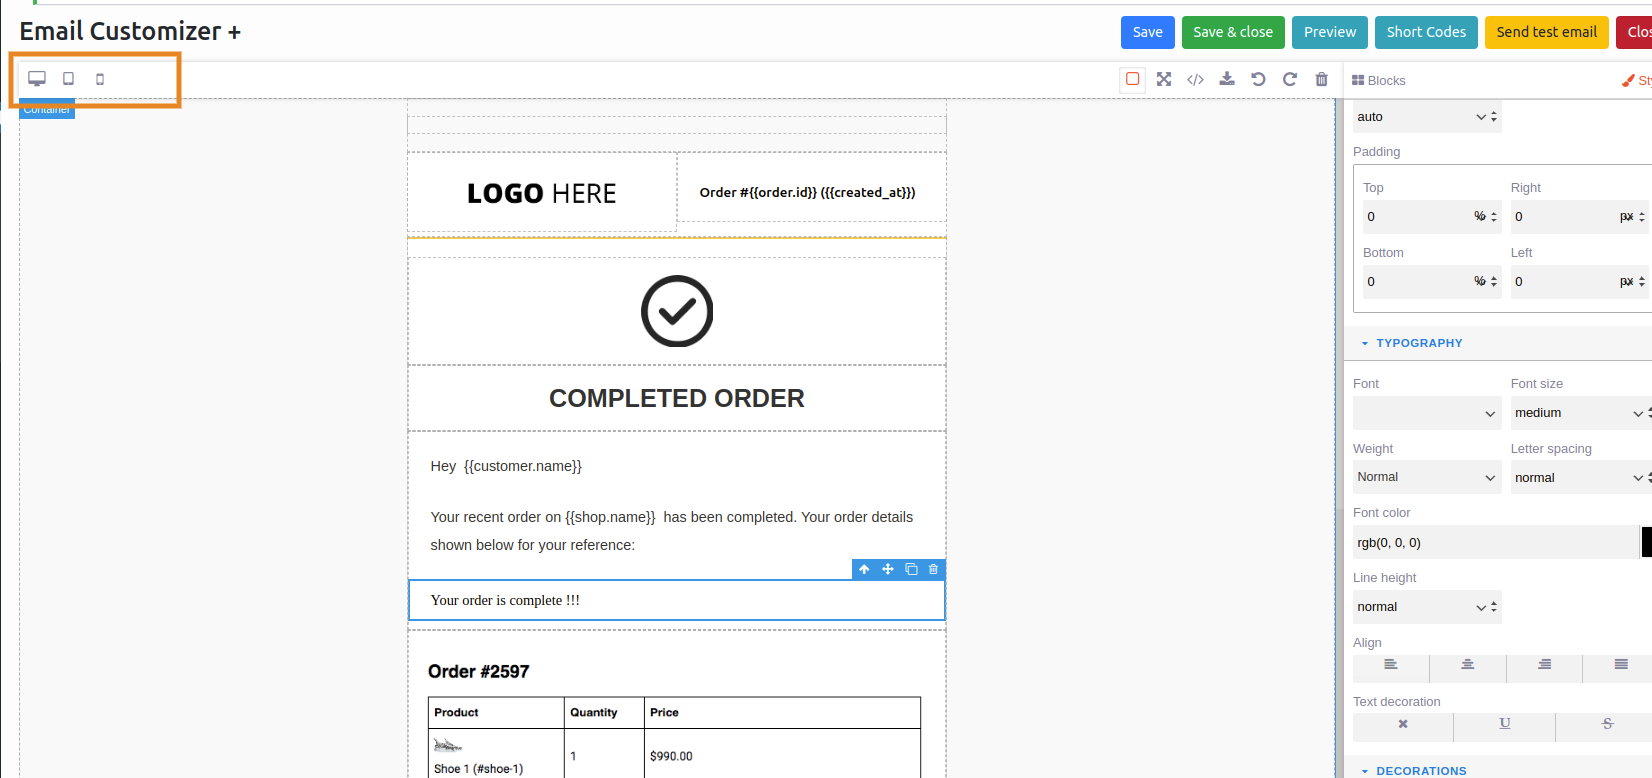View the template source code
Image resolution: width=1652 pixels, height=778 pixels.
pos(1195,79)
